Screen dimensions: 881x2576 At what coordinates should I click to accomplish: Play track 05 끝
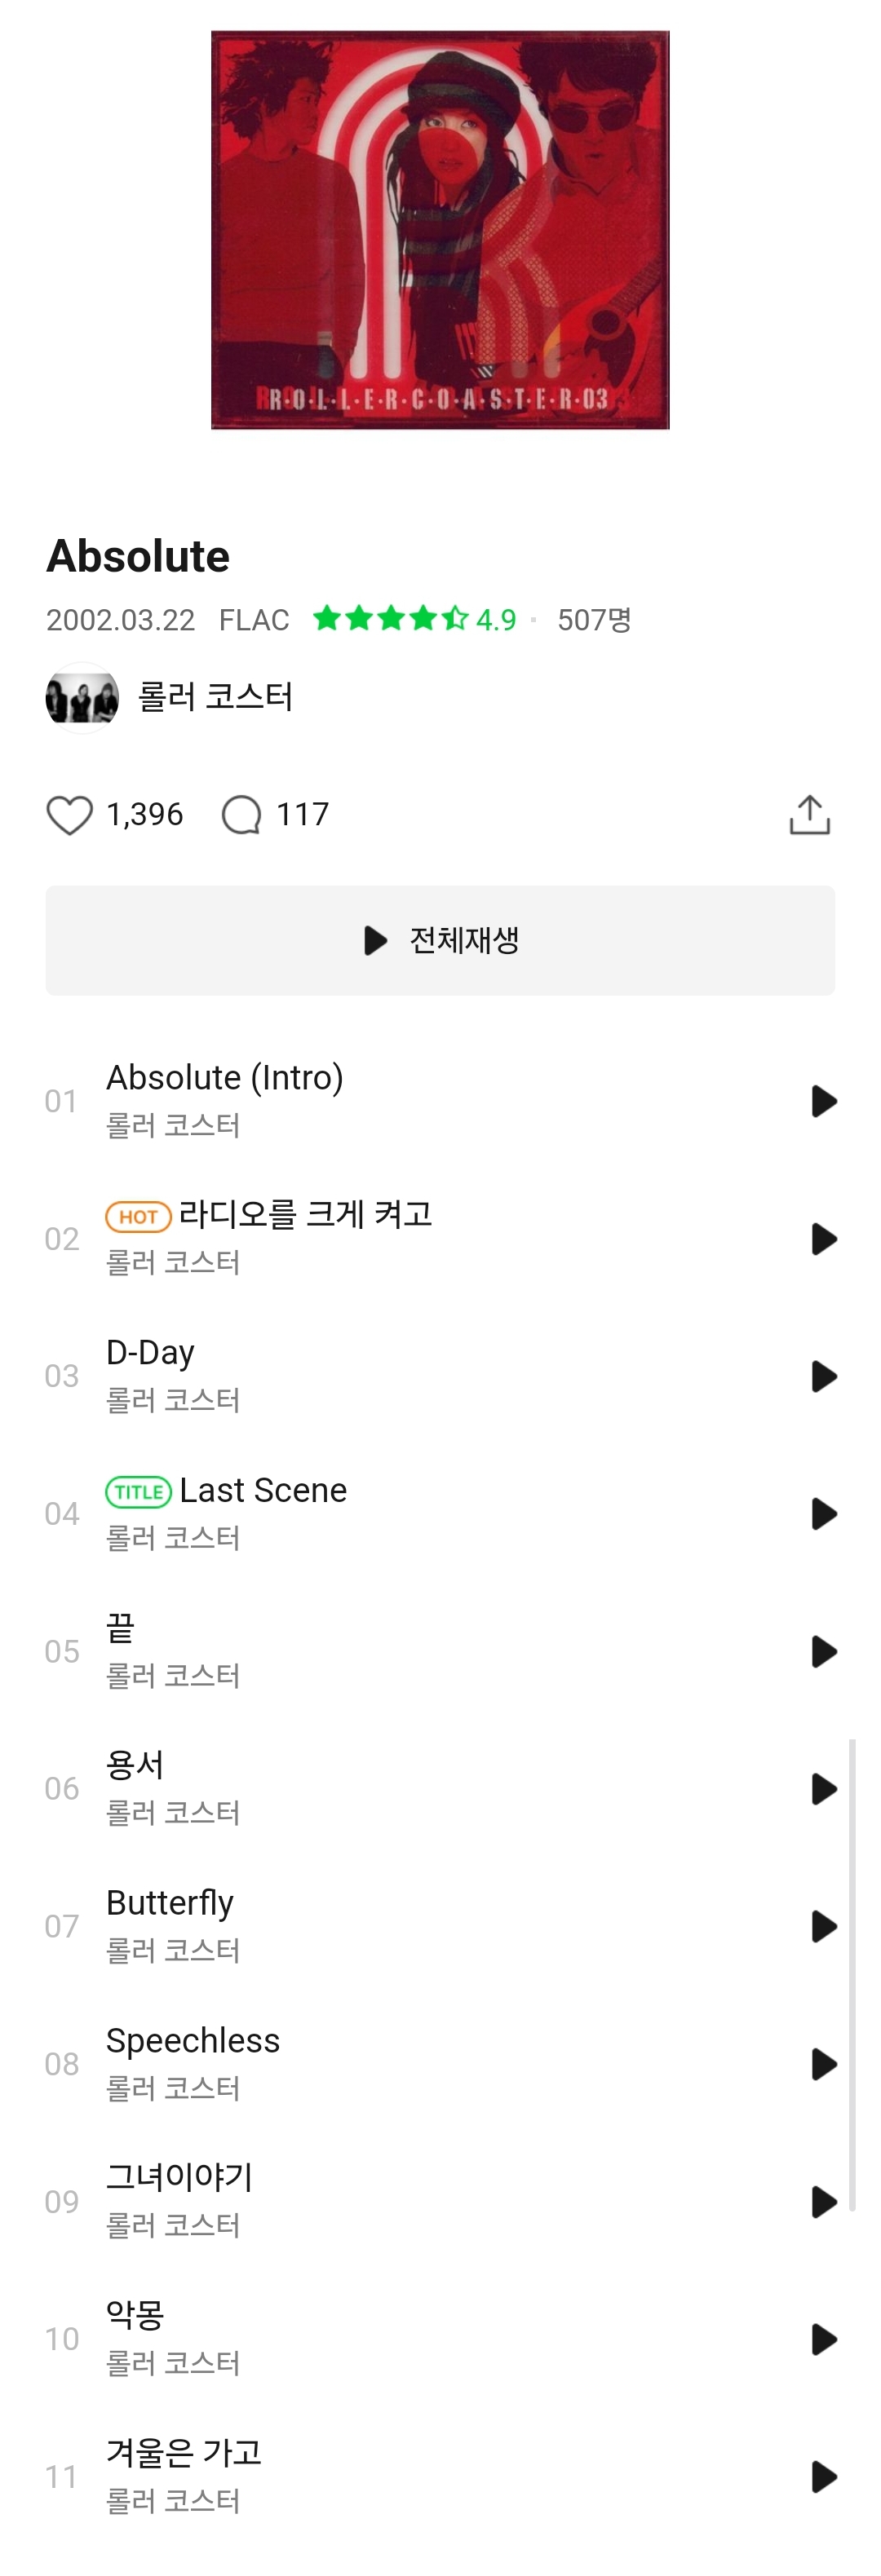823,1651
